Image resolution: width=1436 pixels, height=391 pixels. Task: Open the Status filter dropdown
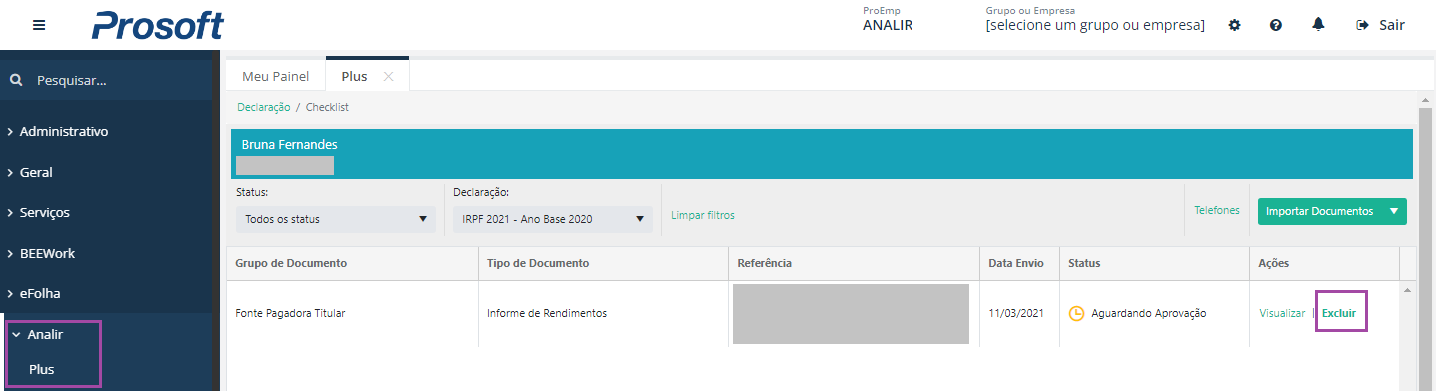336,219
